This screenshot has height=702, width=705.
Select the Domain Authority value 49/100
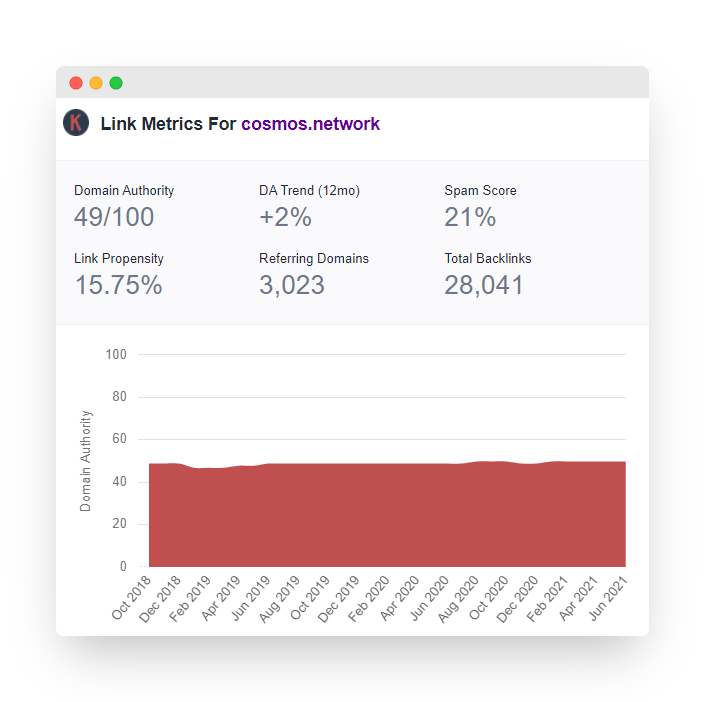point(114,217)
